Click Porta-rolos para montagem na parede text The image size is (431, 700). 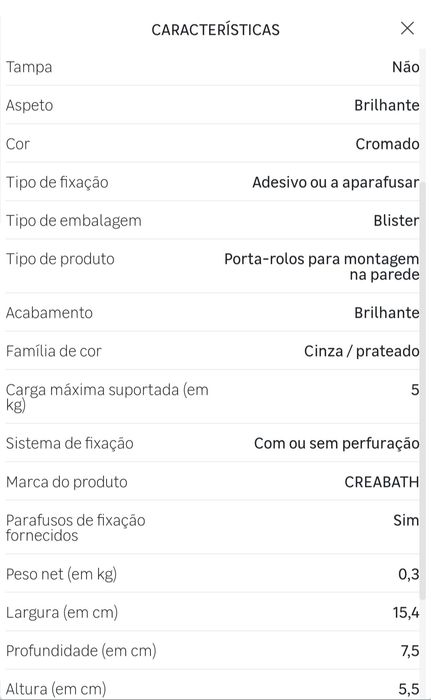tap(322, 267)
